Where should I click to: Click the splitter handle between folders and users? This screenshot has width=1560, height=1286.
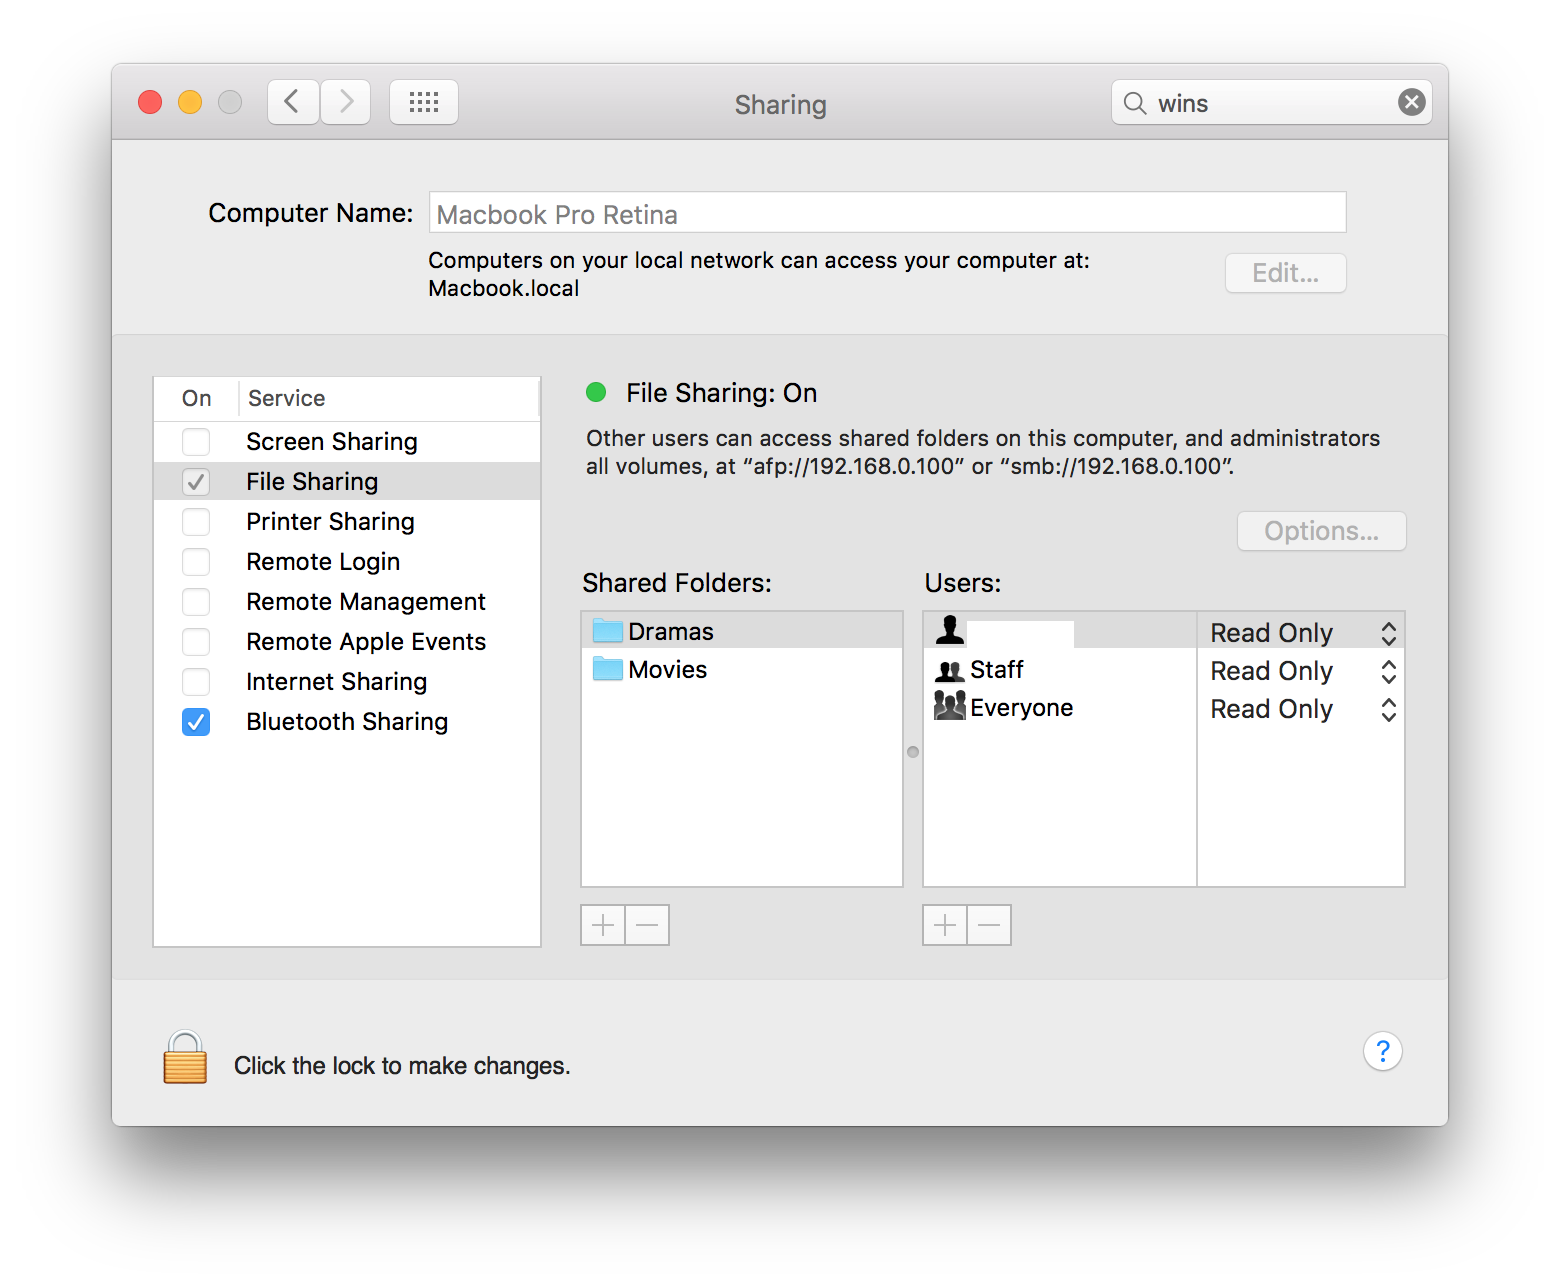pos(913,752)
